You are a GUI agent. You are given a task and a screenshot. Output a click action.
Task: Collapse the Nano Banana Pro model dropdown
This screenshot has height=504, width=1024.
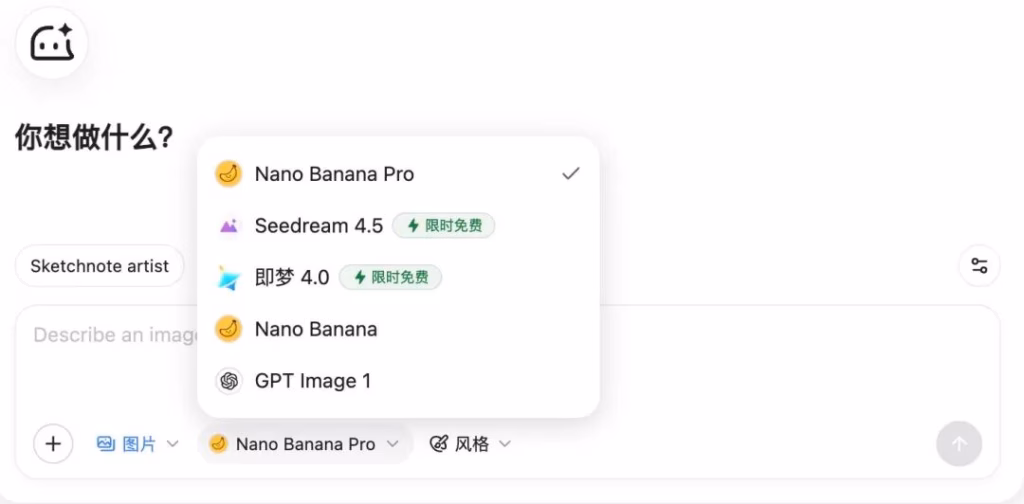[x=305, y=444]
